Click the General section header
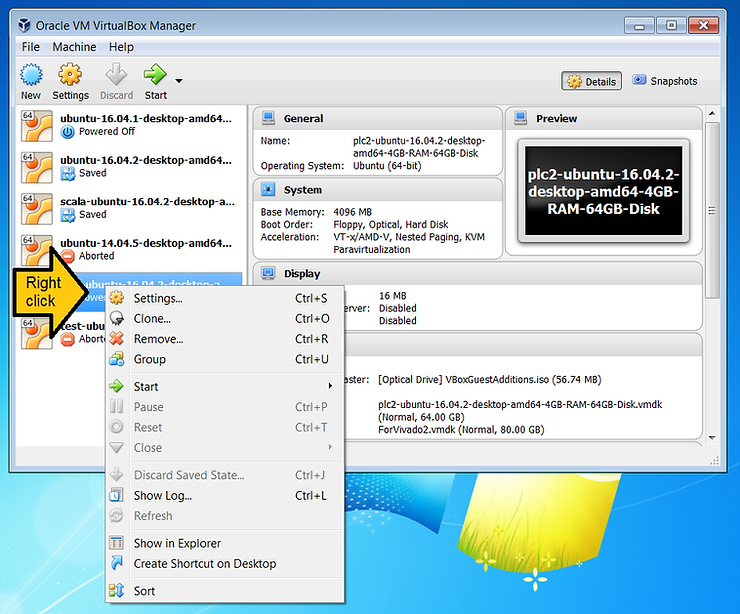The width and height of the screenshot is (740, 614). 378,118
